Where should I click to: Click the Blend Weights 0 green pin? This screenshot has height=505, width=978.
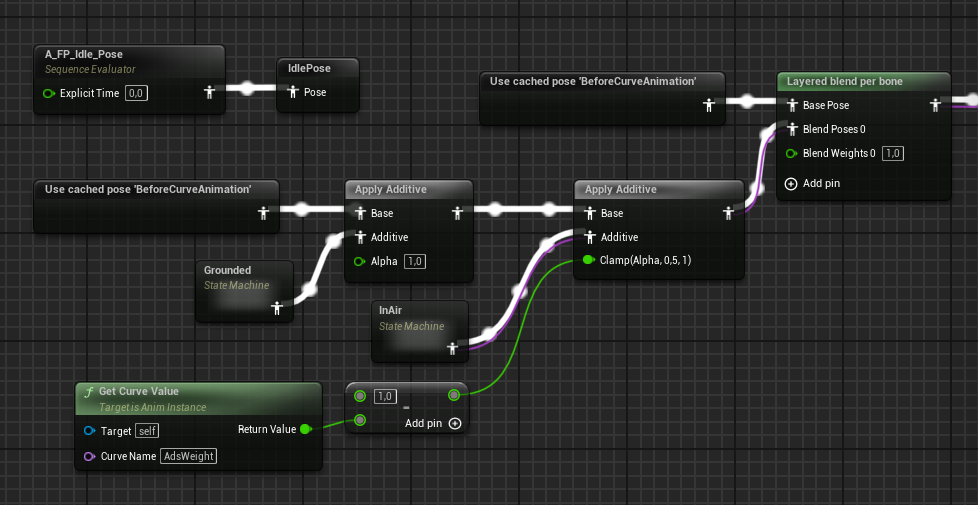coord(792,153)
